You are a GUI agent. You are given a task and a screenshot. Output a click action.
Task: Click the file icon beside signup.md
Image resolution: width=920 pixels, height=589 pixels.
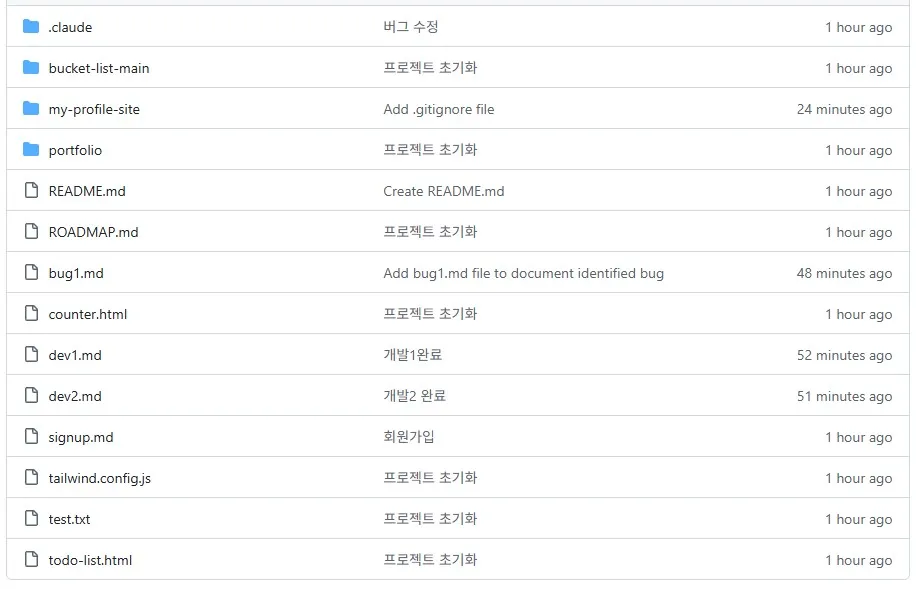(31, 437)
